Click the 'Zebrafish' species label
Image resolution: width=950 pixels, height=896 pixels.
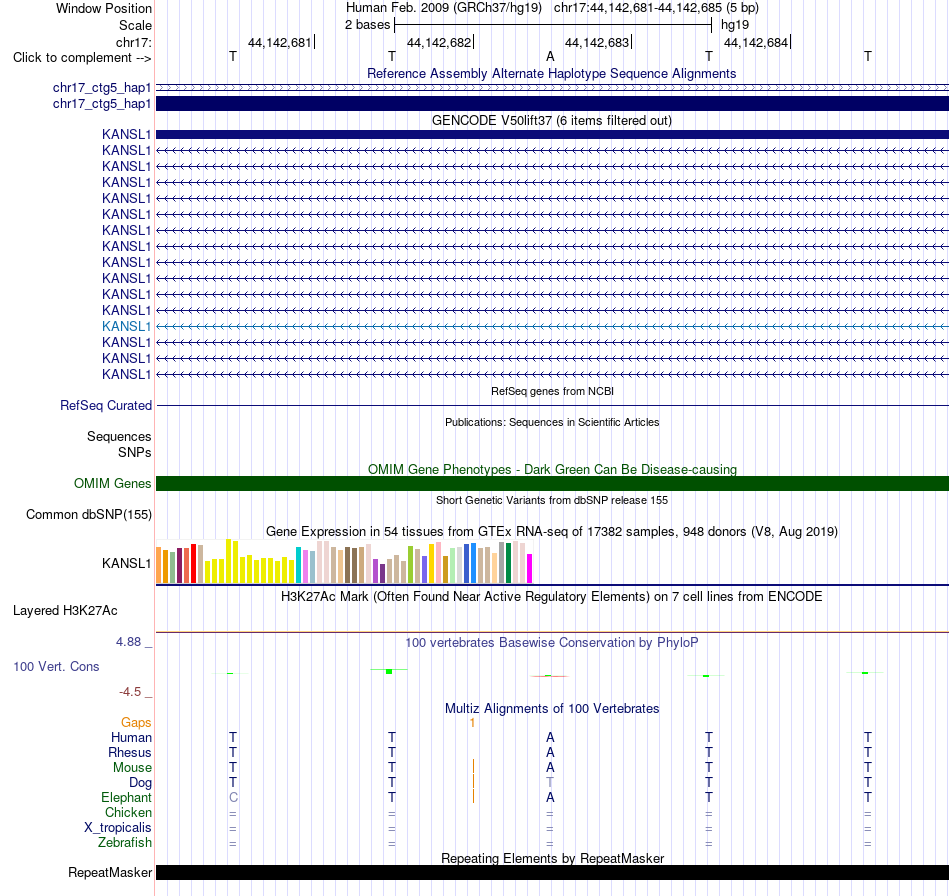click(125, 843)
